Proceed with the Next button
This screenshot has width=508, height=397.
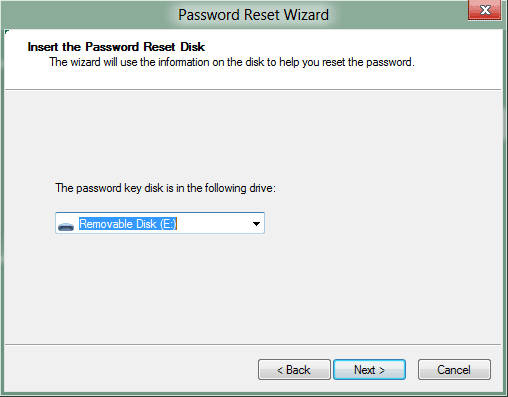pos(369,369)
